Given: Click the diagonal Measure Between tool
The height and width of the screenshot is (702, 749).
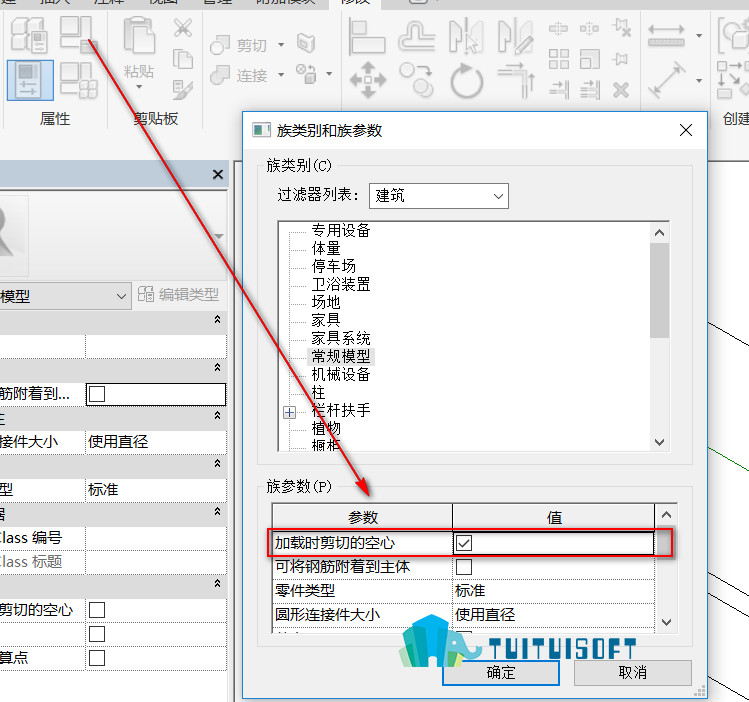Looking at the screenshot, I should pos(666,79).
